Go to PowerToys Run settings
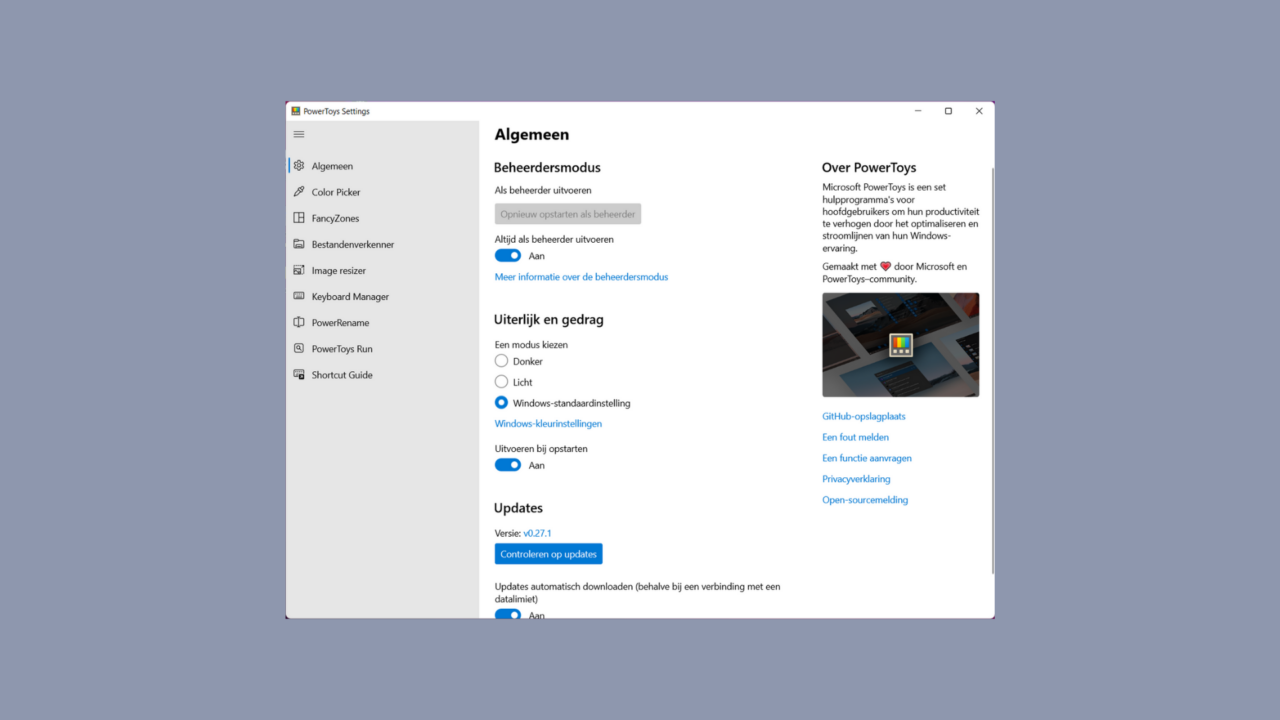This screenshot has height=720, width=1280. coord(383,348)
